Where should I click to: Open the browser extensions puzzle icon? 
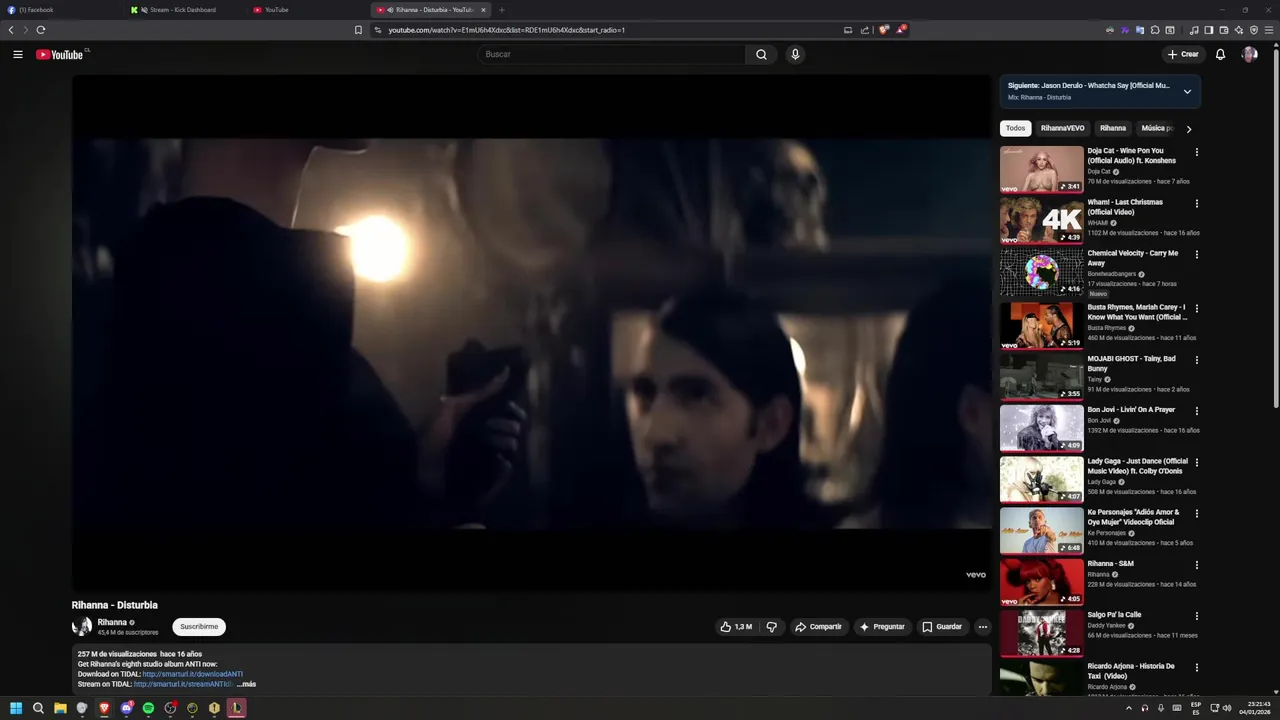pyautogui.click(x=1155, y=30)
